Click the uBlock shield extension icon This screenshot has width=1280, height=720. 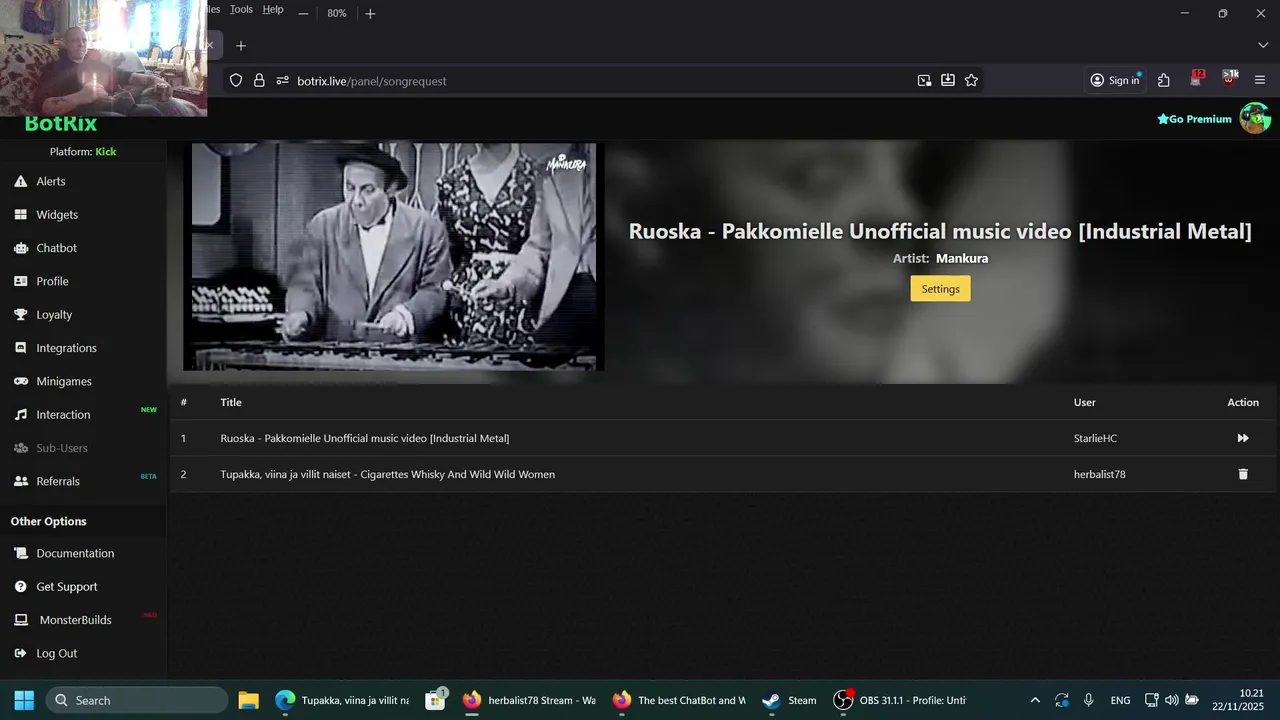click(1230, 79)
